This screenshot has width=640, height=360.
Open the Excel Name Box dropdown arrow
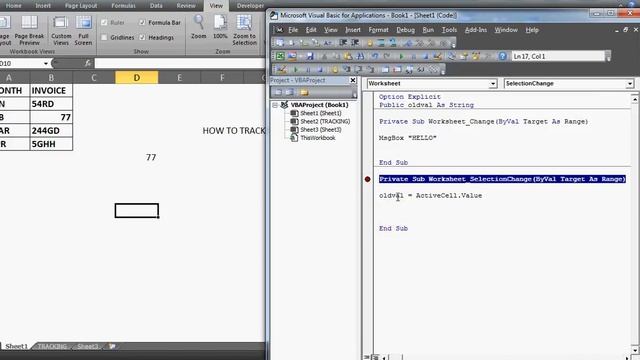46,64
